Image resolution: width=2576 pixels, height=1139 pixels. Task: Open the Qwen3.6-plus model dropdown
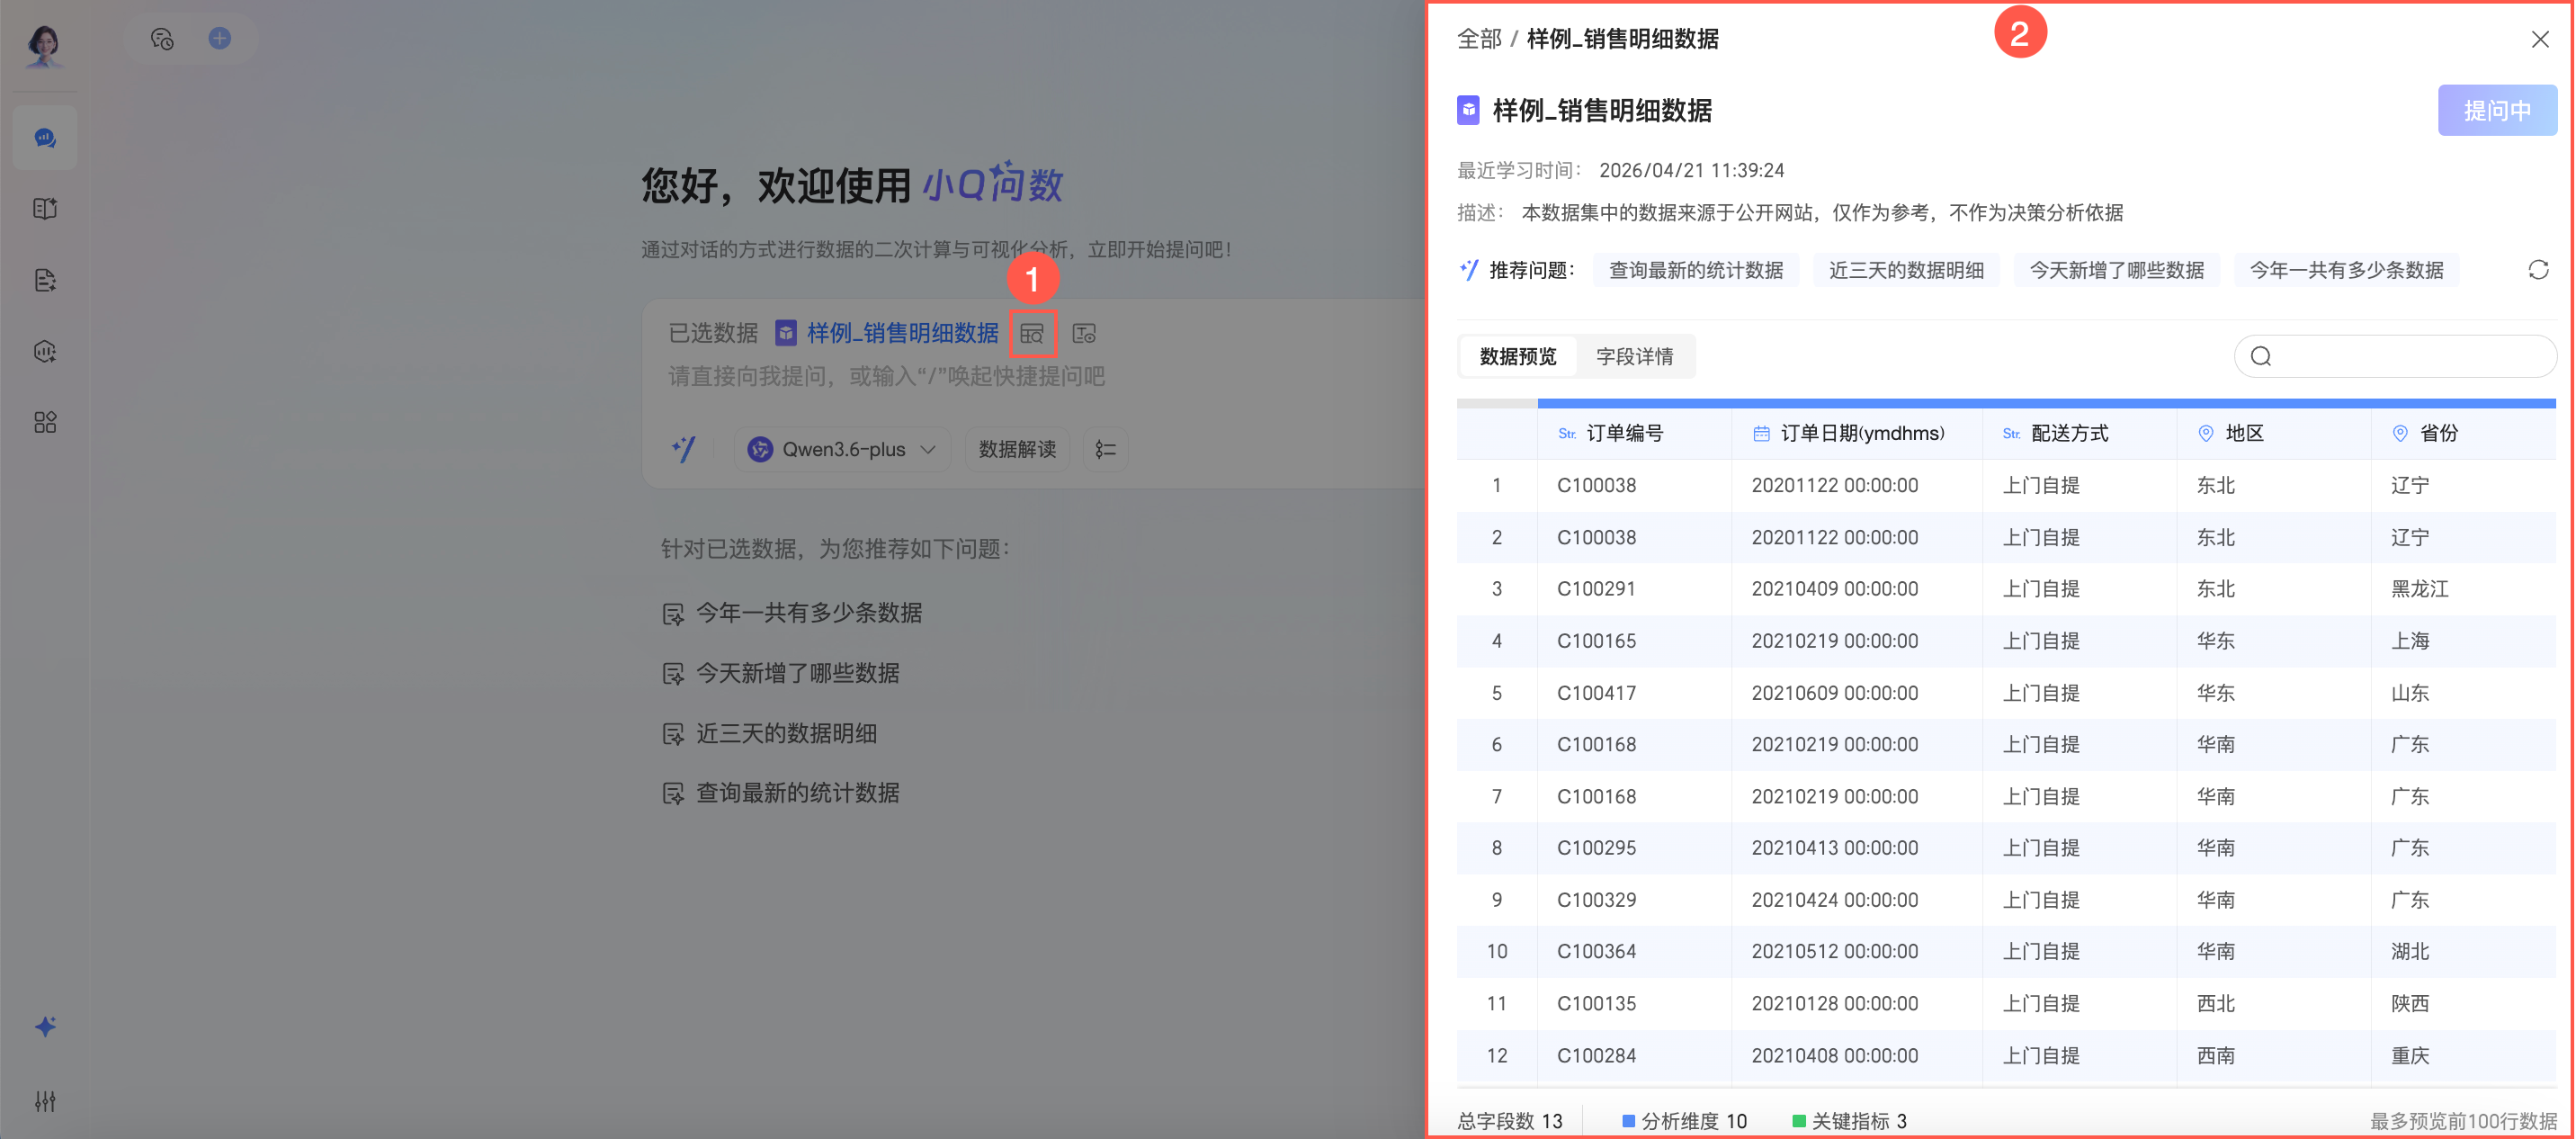click(843, 449)
